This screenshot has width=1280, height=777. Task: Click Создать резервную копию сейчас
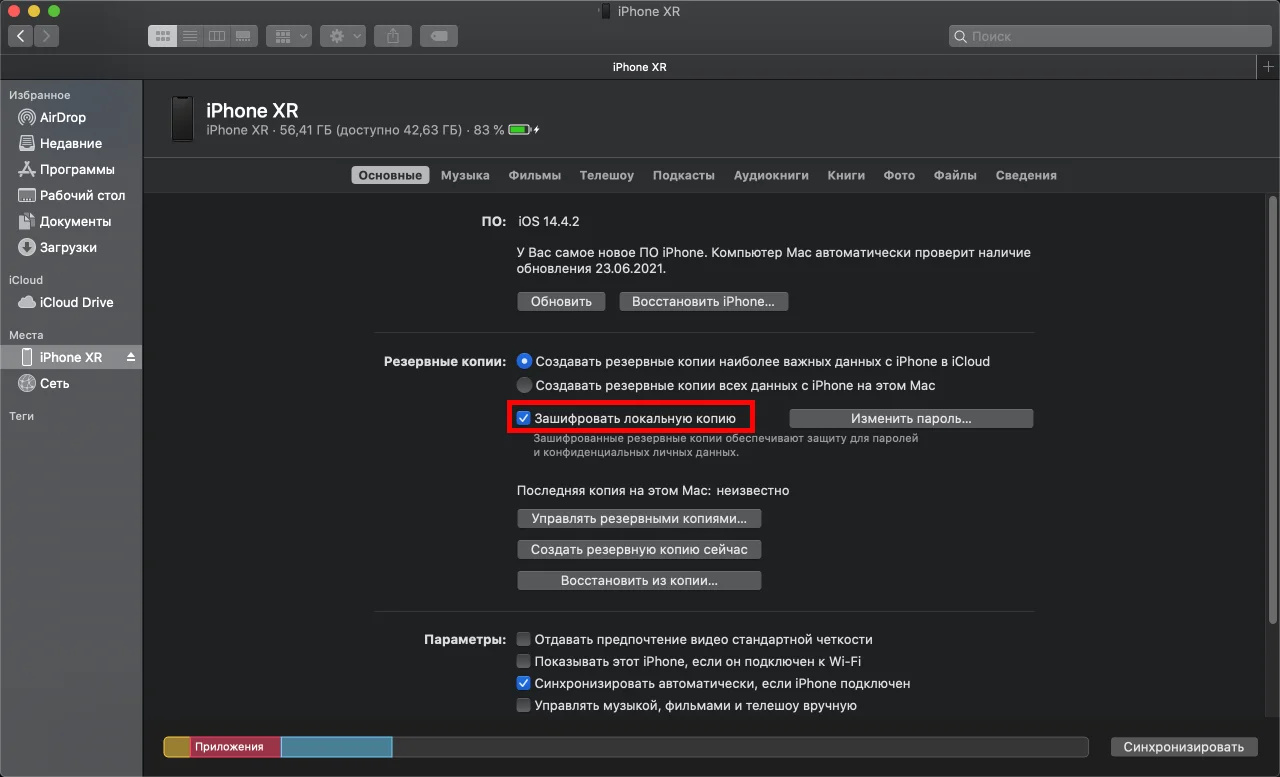pyautogui.click(x=639, y=549)
